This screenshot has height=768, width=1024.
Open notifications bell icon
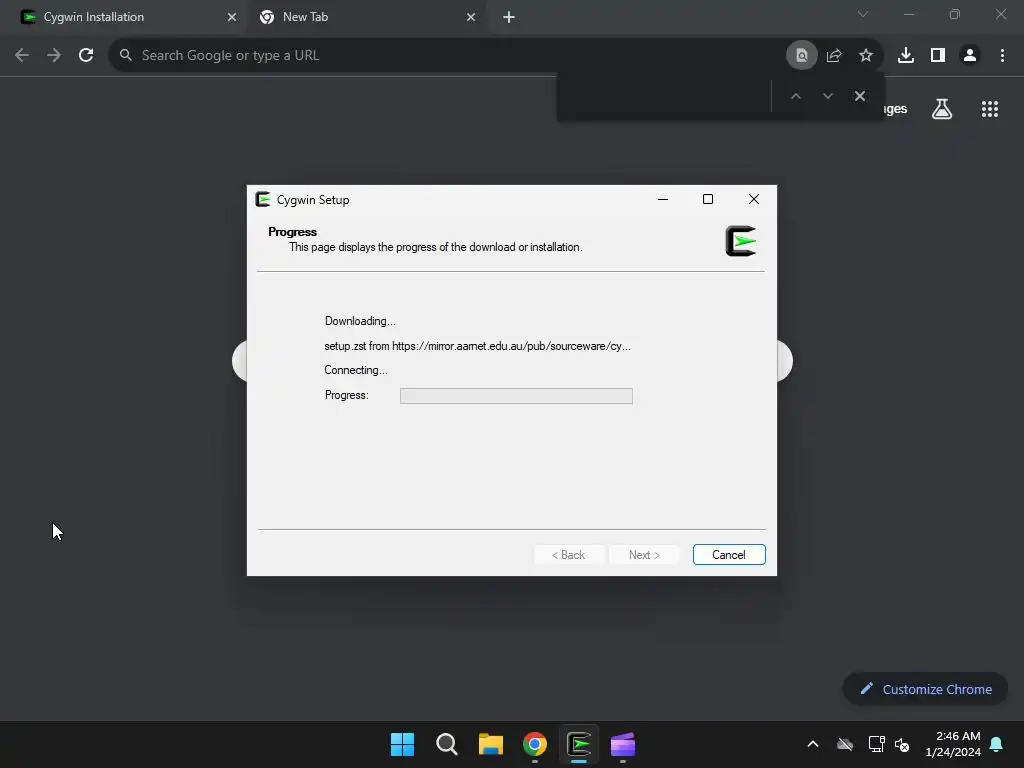(997, 744)
